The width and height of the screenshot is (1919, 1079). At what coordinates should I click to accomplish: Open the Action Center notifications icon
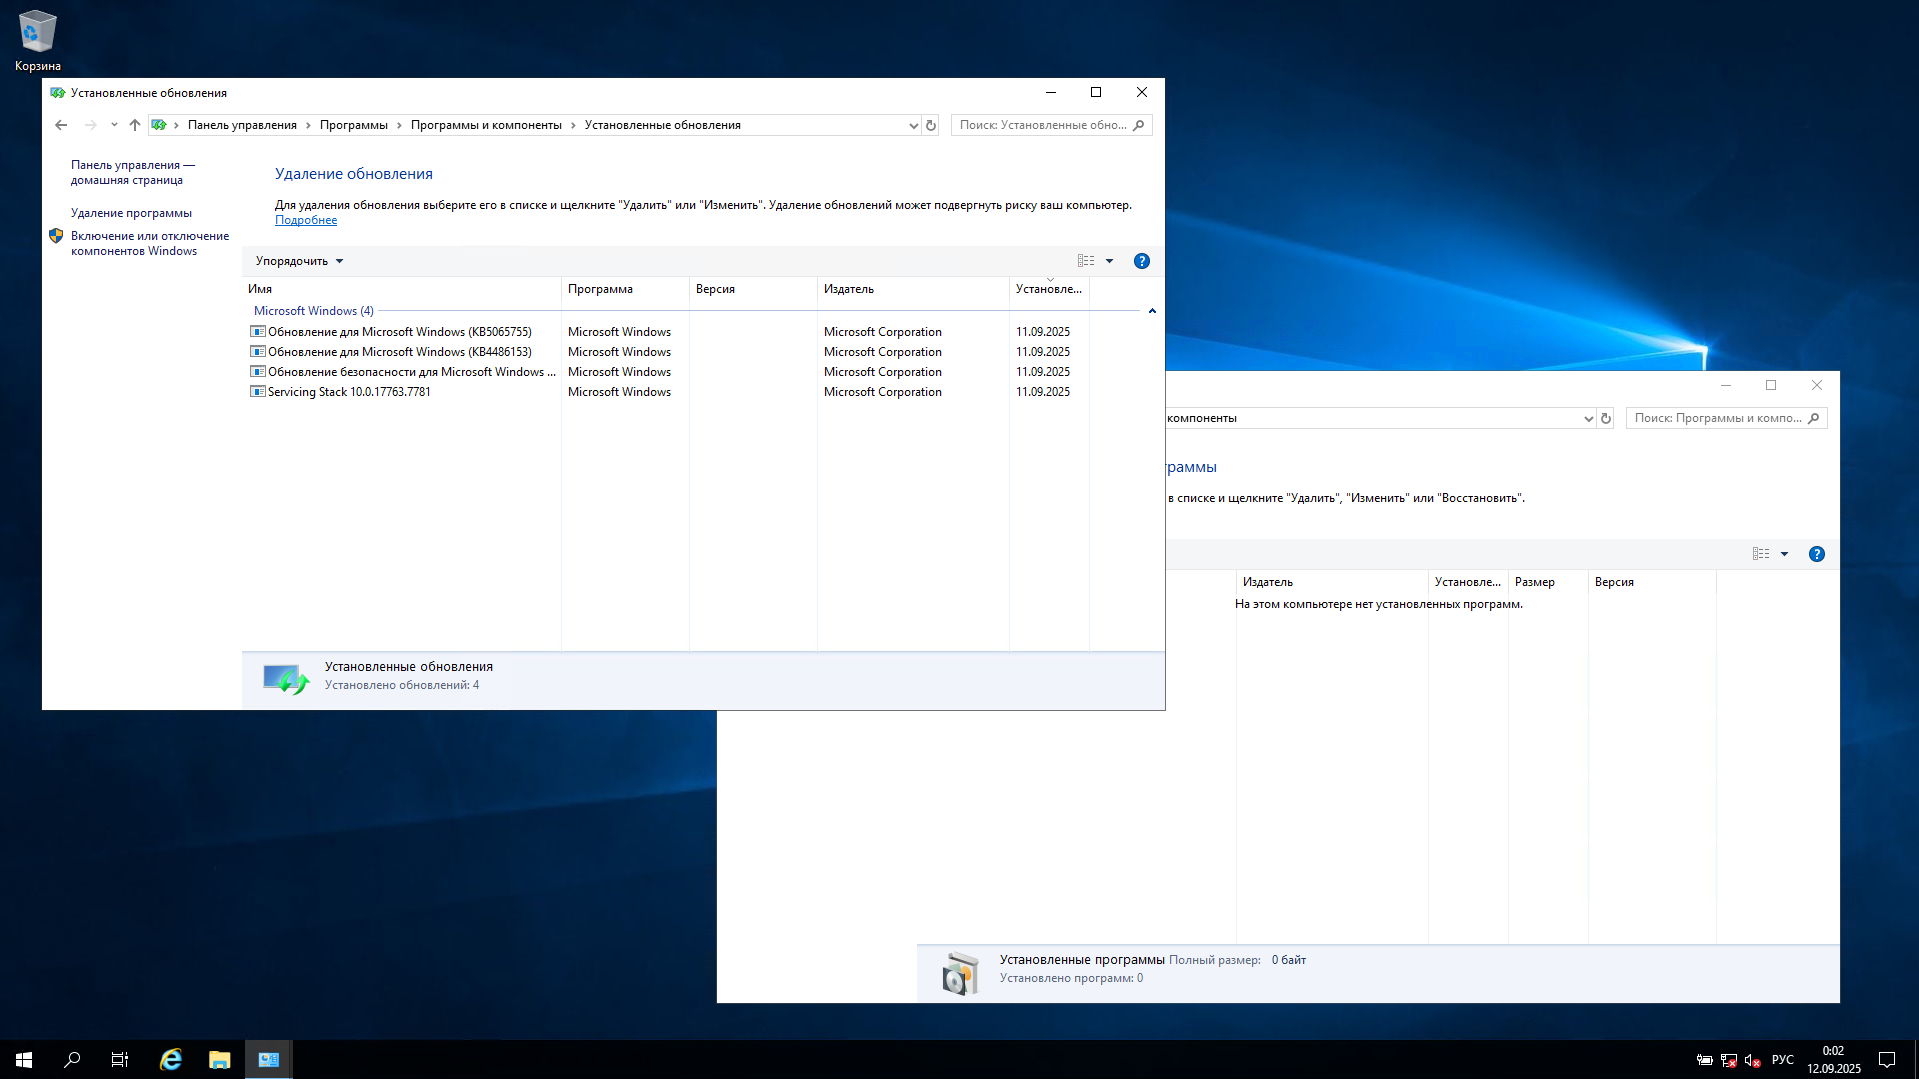pos(1887,1060)
